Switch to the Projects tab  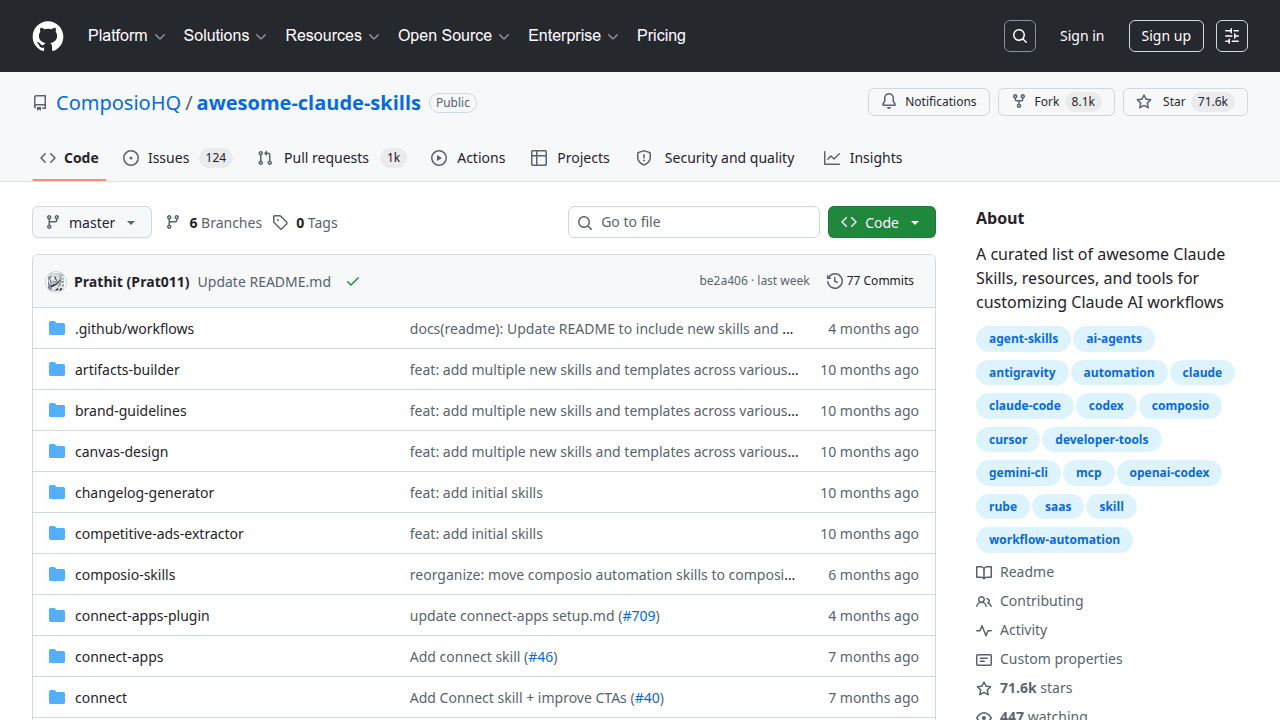click(570, 158)
